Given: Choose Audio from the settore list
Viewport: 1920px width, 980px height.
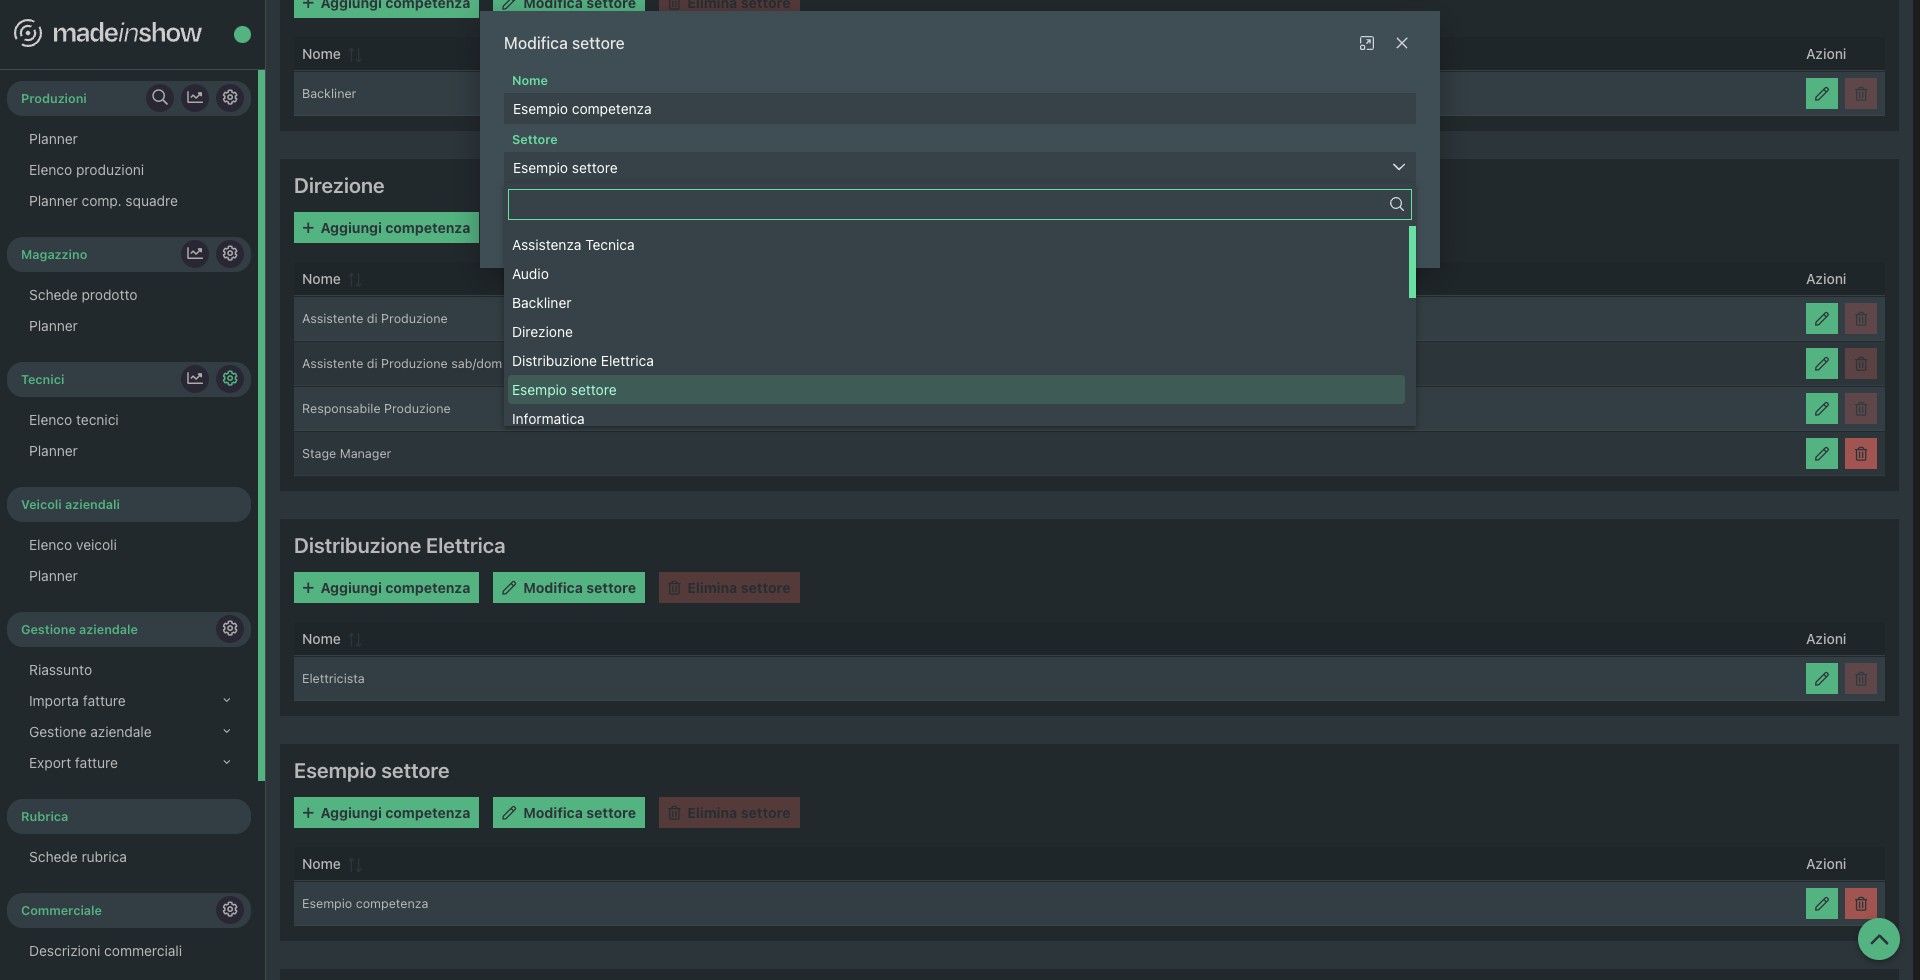Looking at the screenshot, I should 530,274.
